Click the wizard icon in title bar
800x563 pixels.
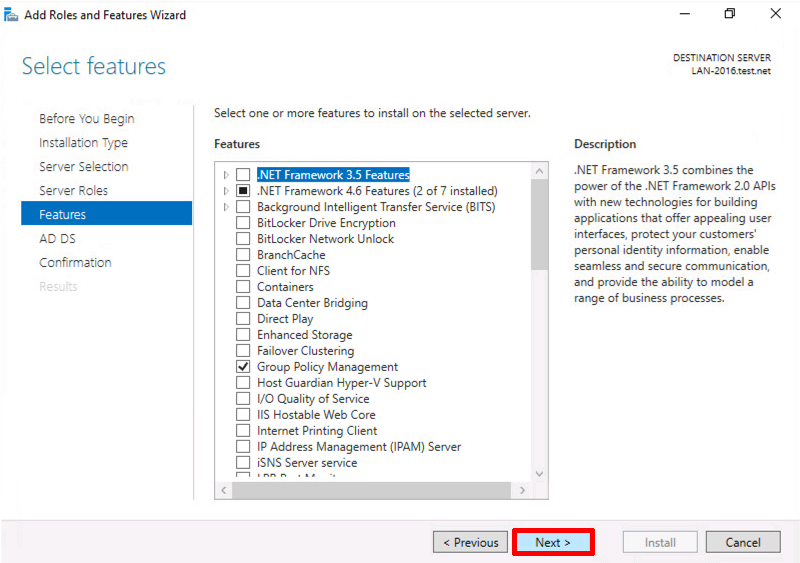click(x=11, y=15)
